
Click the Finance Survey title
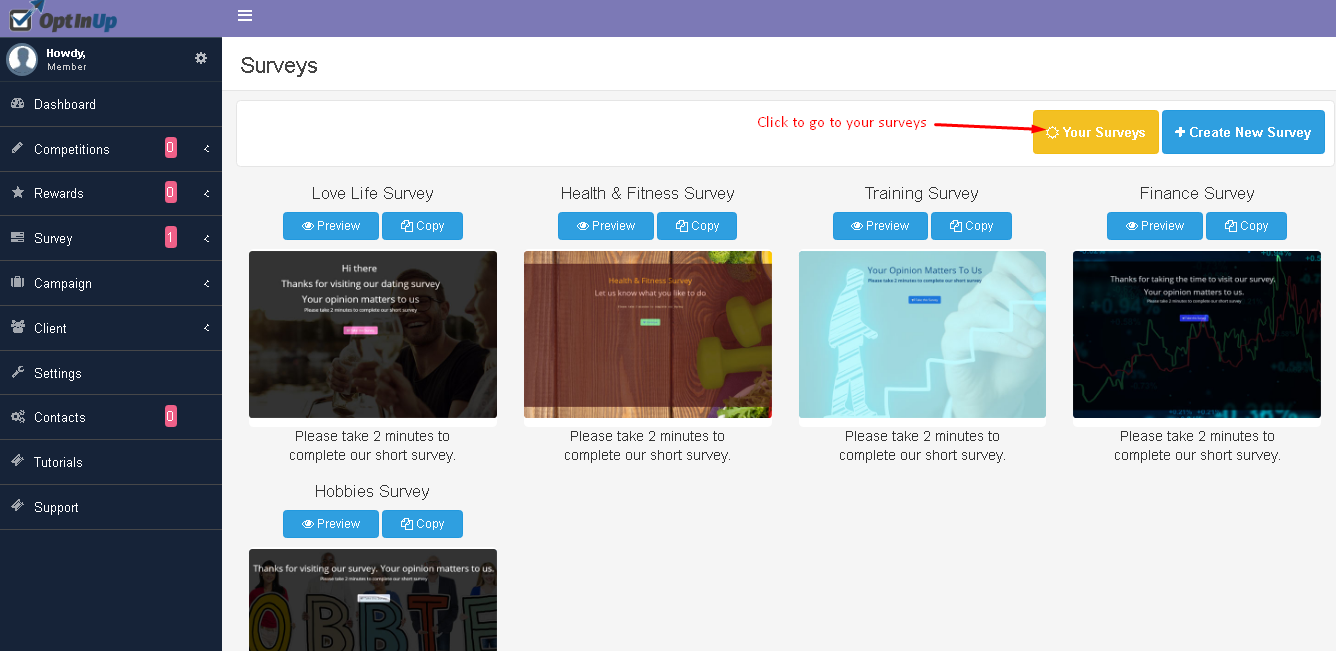pos(1197,193)
